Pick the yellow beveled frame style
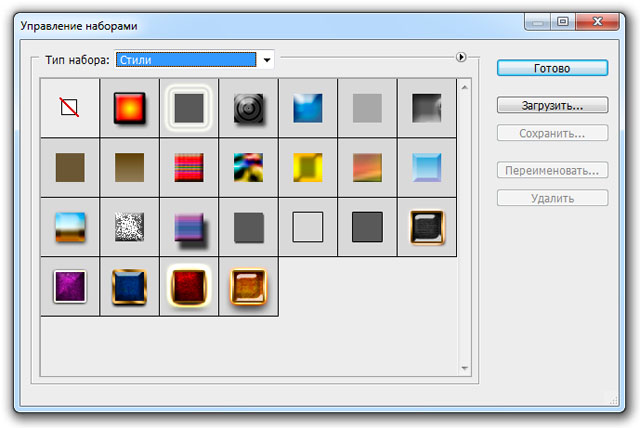Screen dimensions: 640x428 [x=308, y=167]
